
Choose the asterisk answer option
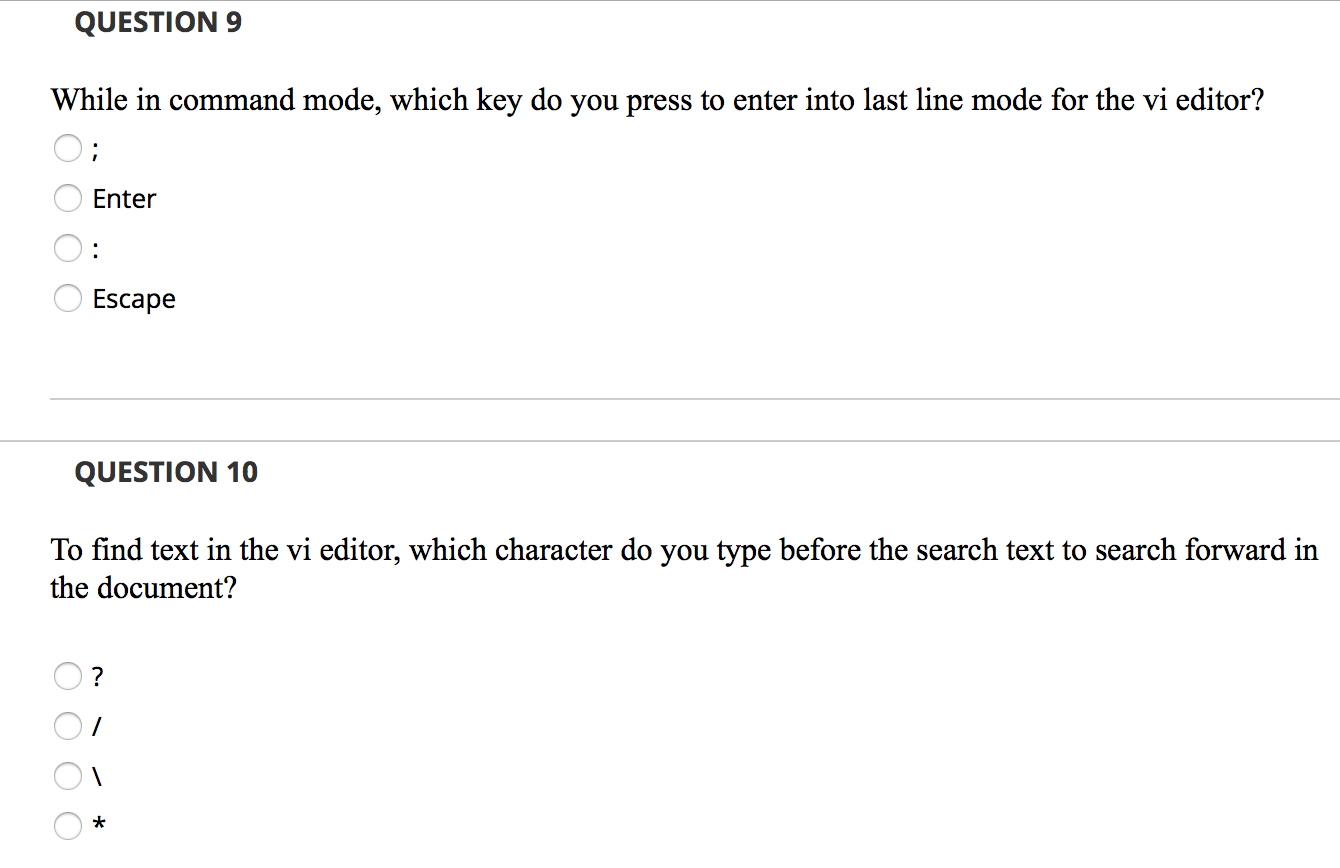pyautogui.click(x=68, y=826)
